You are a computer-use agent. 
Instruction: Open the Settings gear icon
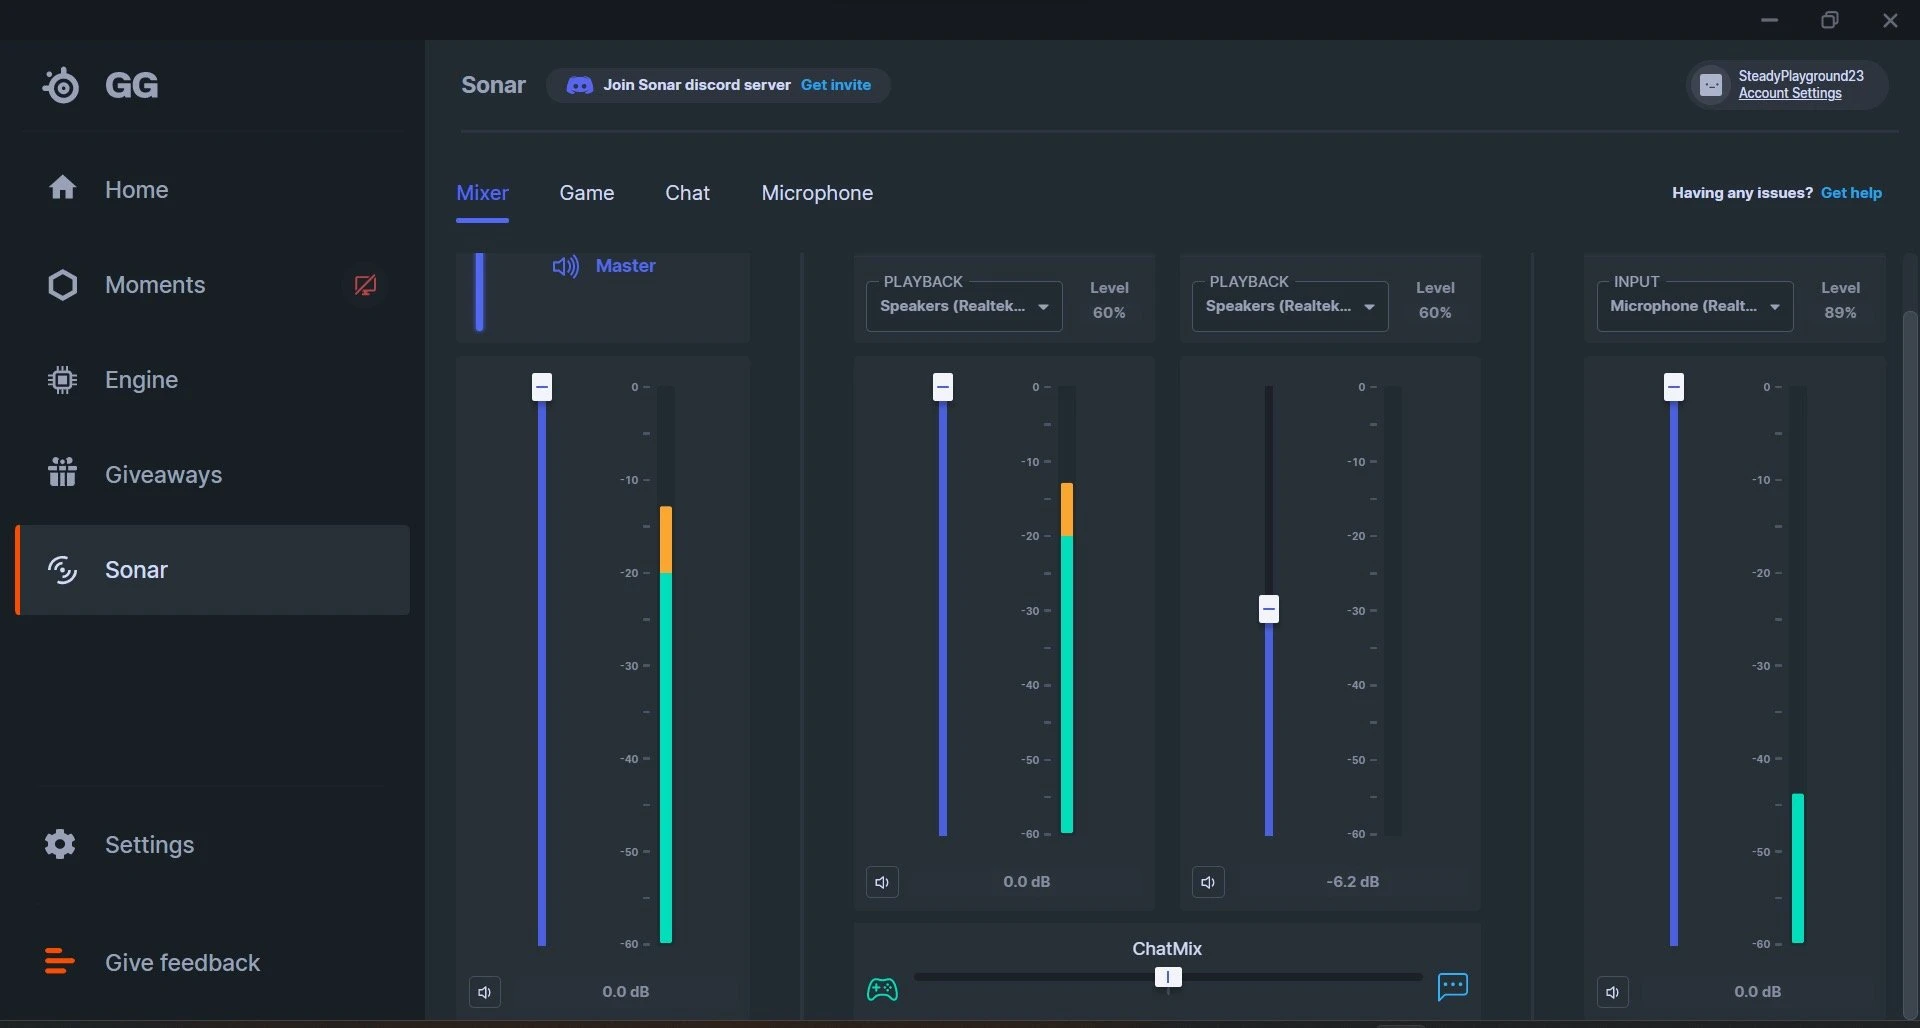(60, 844)
